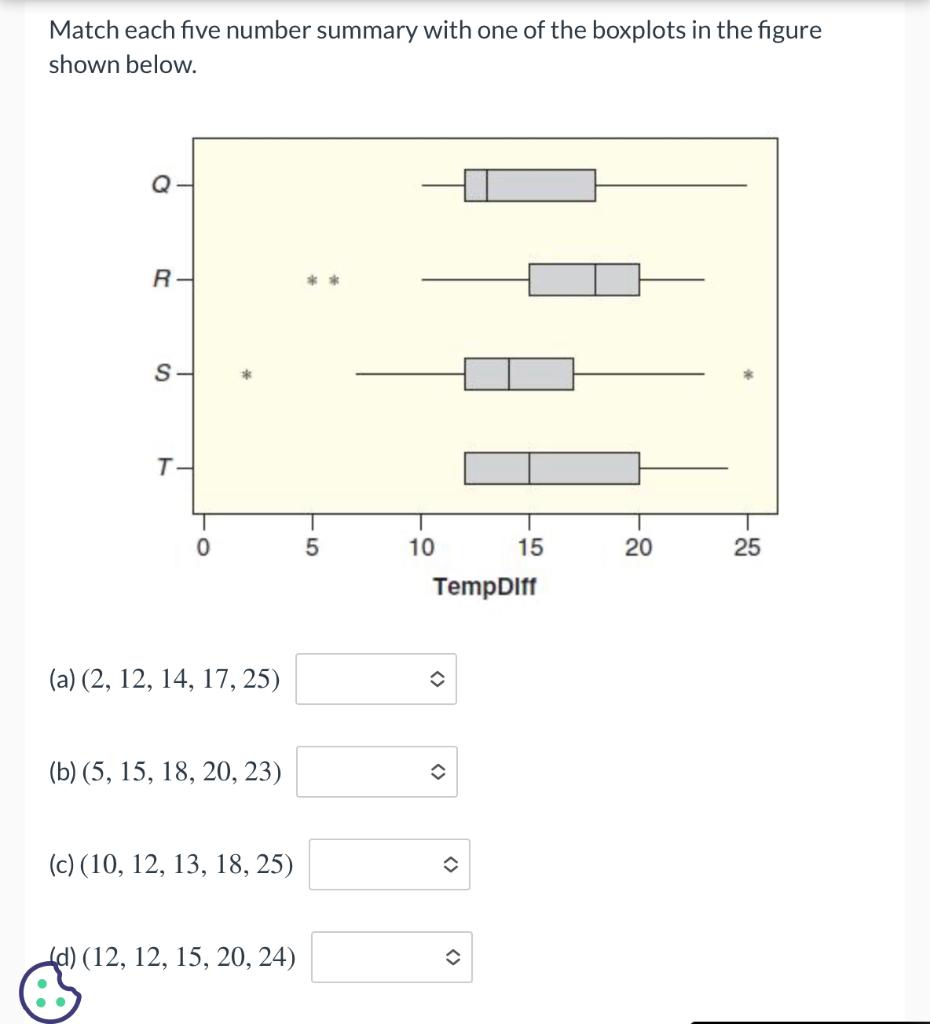The width and height of the screenshot is (930, 1024).
Task: Select the summary text (b) (5, 15, 18, 20, 23)
Action: coord(165,771)
